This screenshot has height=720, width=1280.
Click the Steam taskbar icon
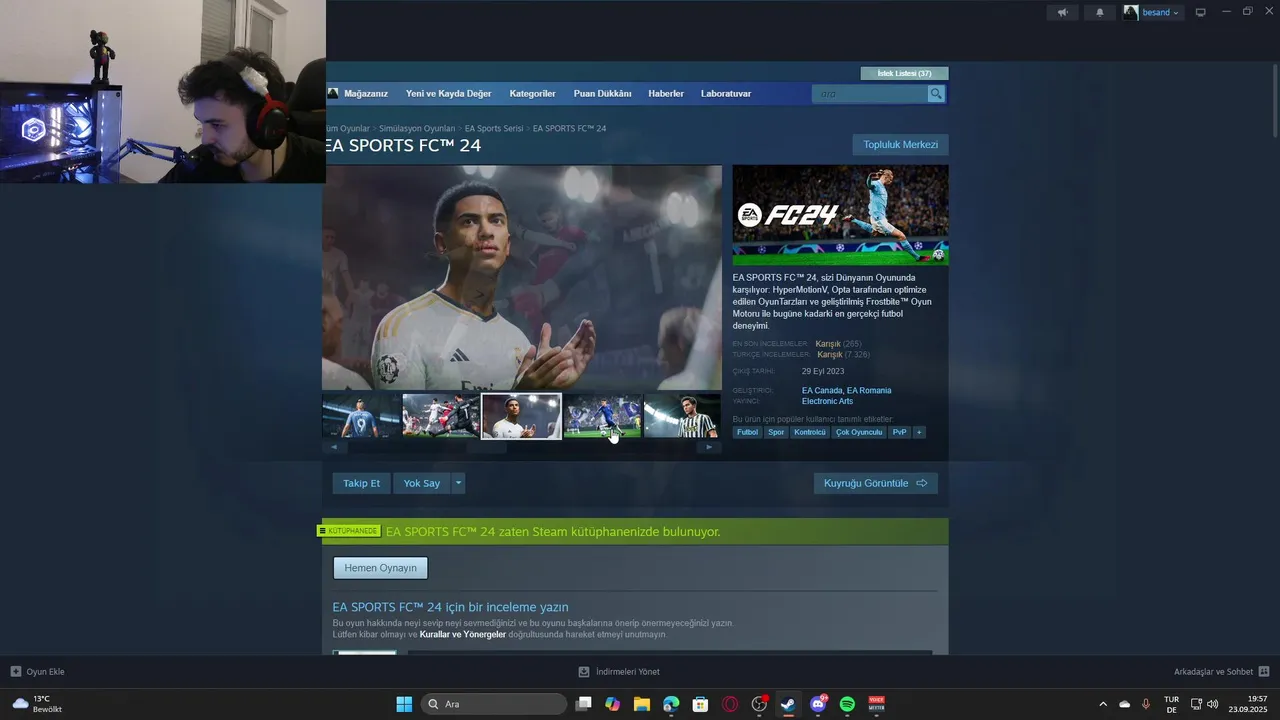pyautogui.click(x=788, y=704)
